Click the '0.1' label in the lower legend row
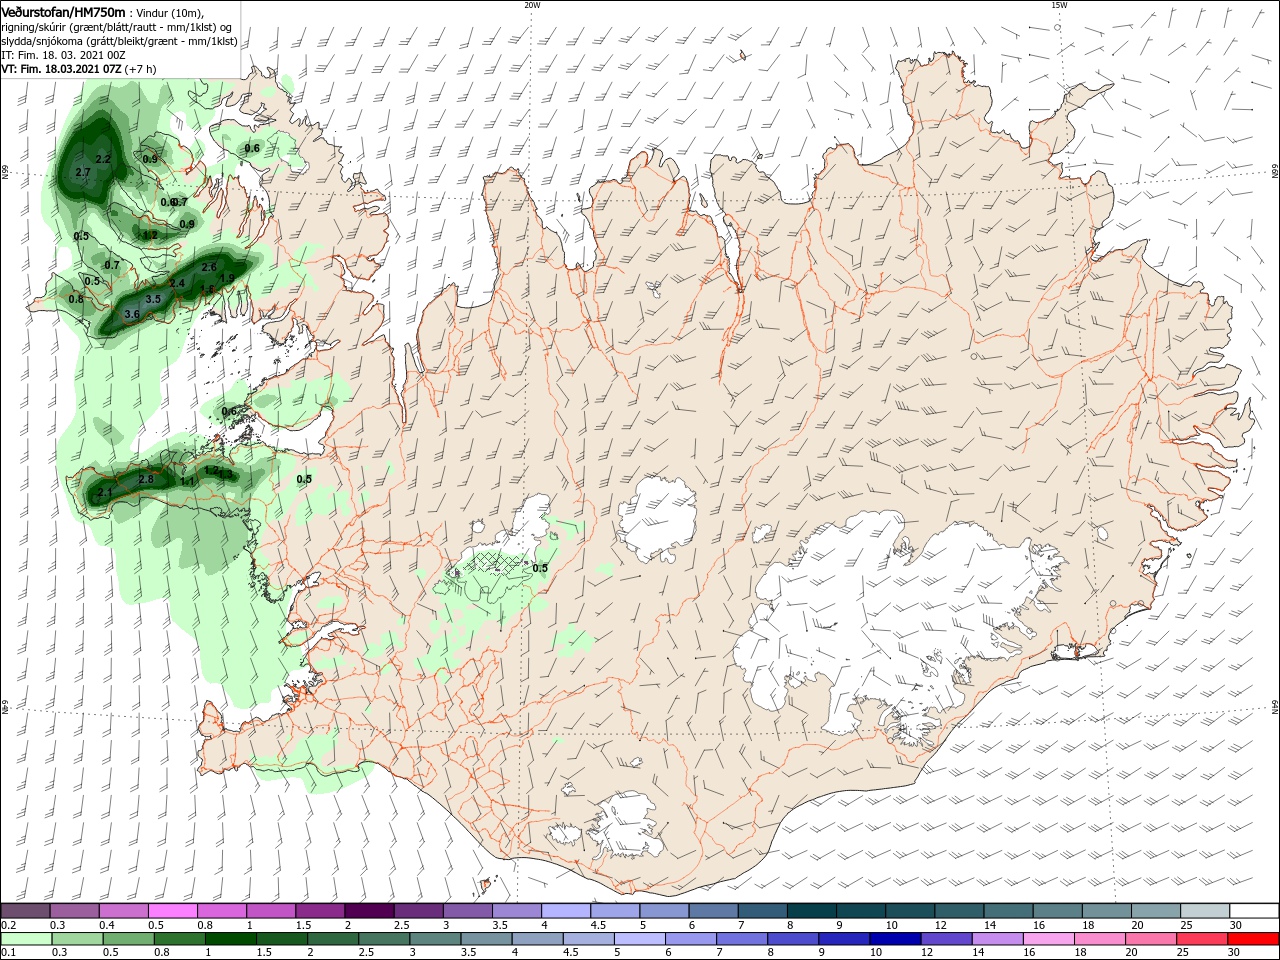 click(x=8, y=953)
